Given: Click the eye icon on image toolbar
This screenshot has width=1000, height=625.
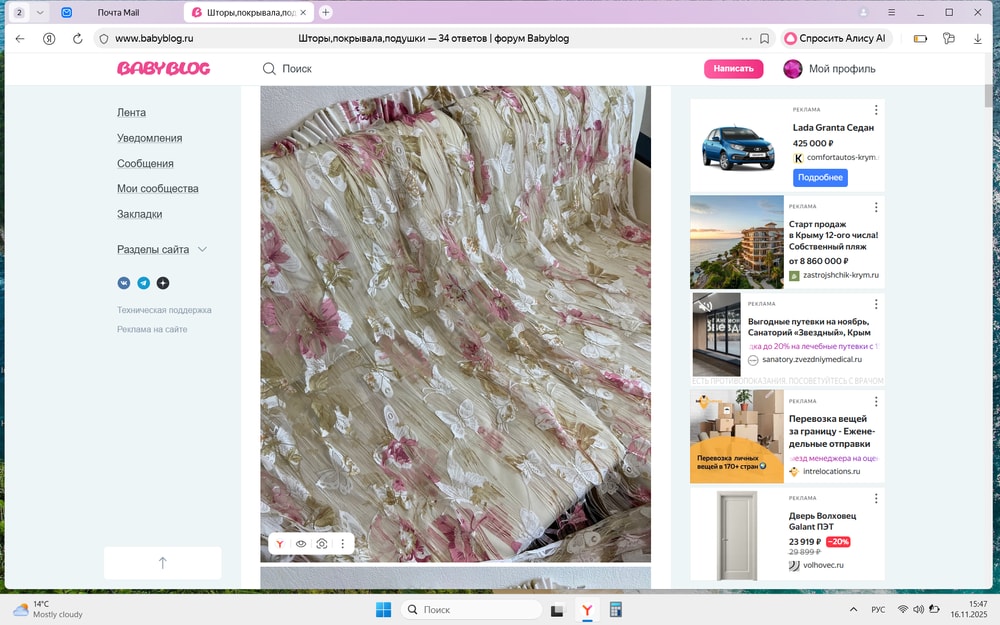Looking at the screenshot, I should [301, 544].
